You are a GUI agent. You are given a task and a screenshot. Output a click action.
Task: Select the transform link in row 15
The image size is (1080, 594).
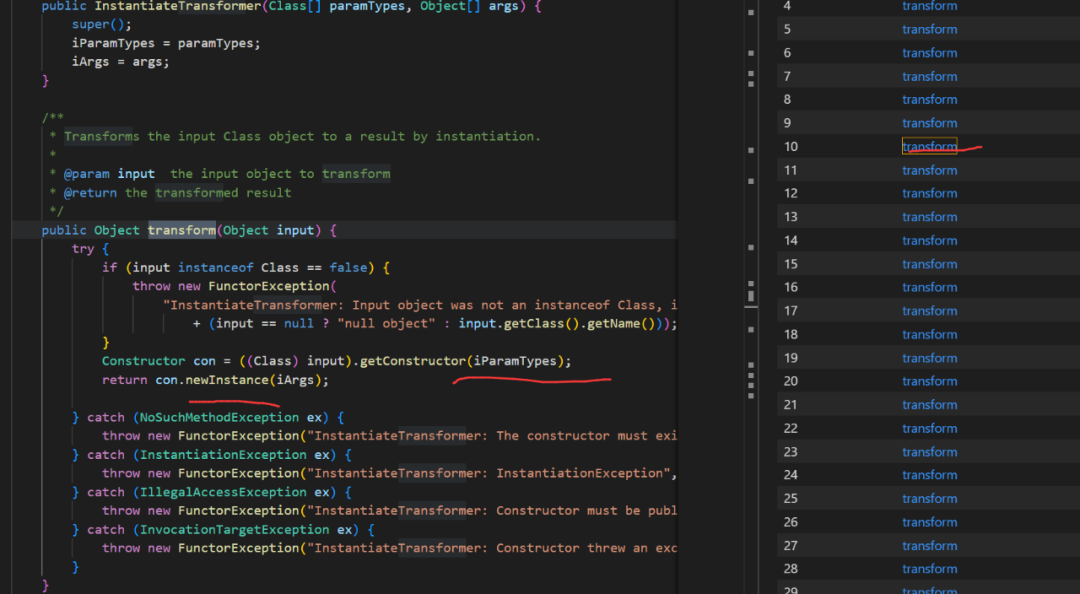929,264
